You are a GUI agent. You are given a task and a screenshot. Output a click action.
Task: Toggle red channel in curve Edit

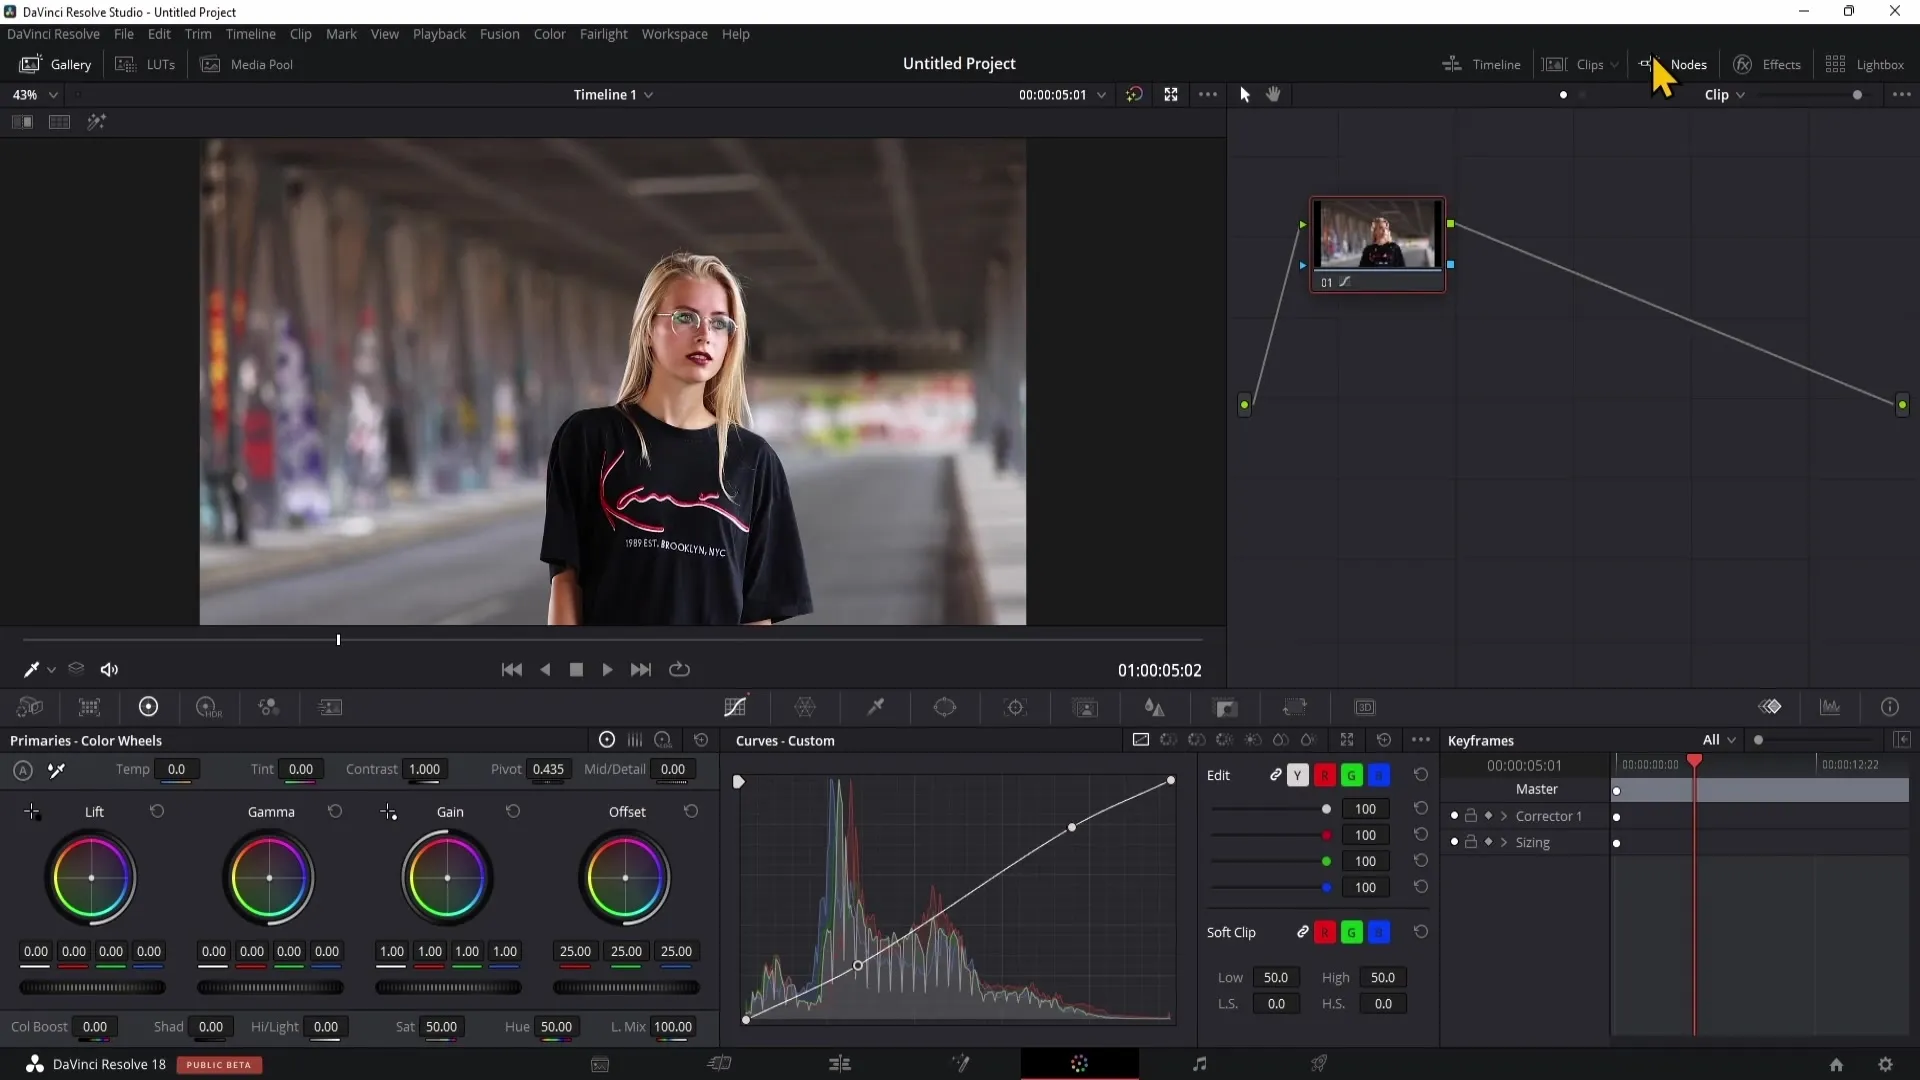(x=1325, y=775)
